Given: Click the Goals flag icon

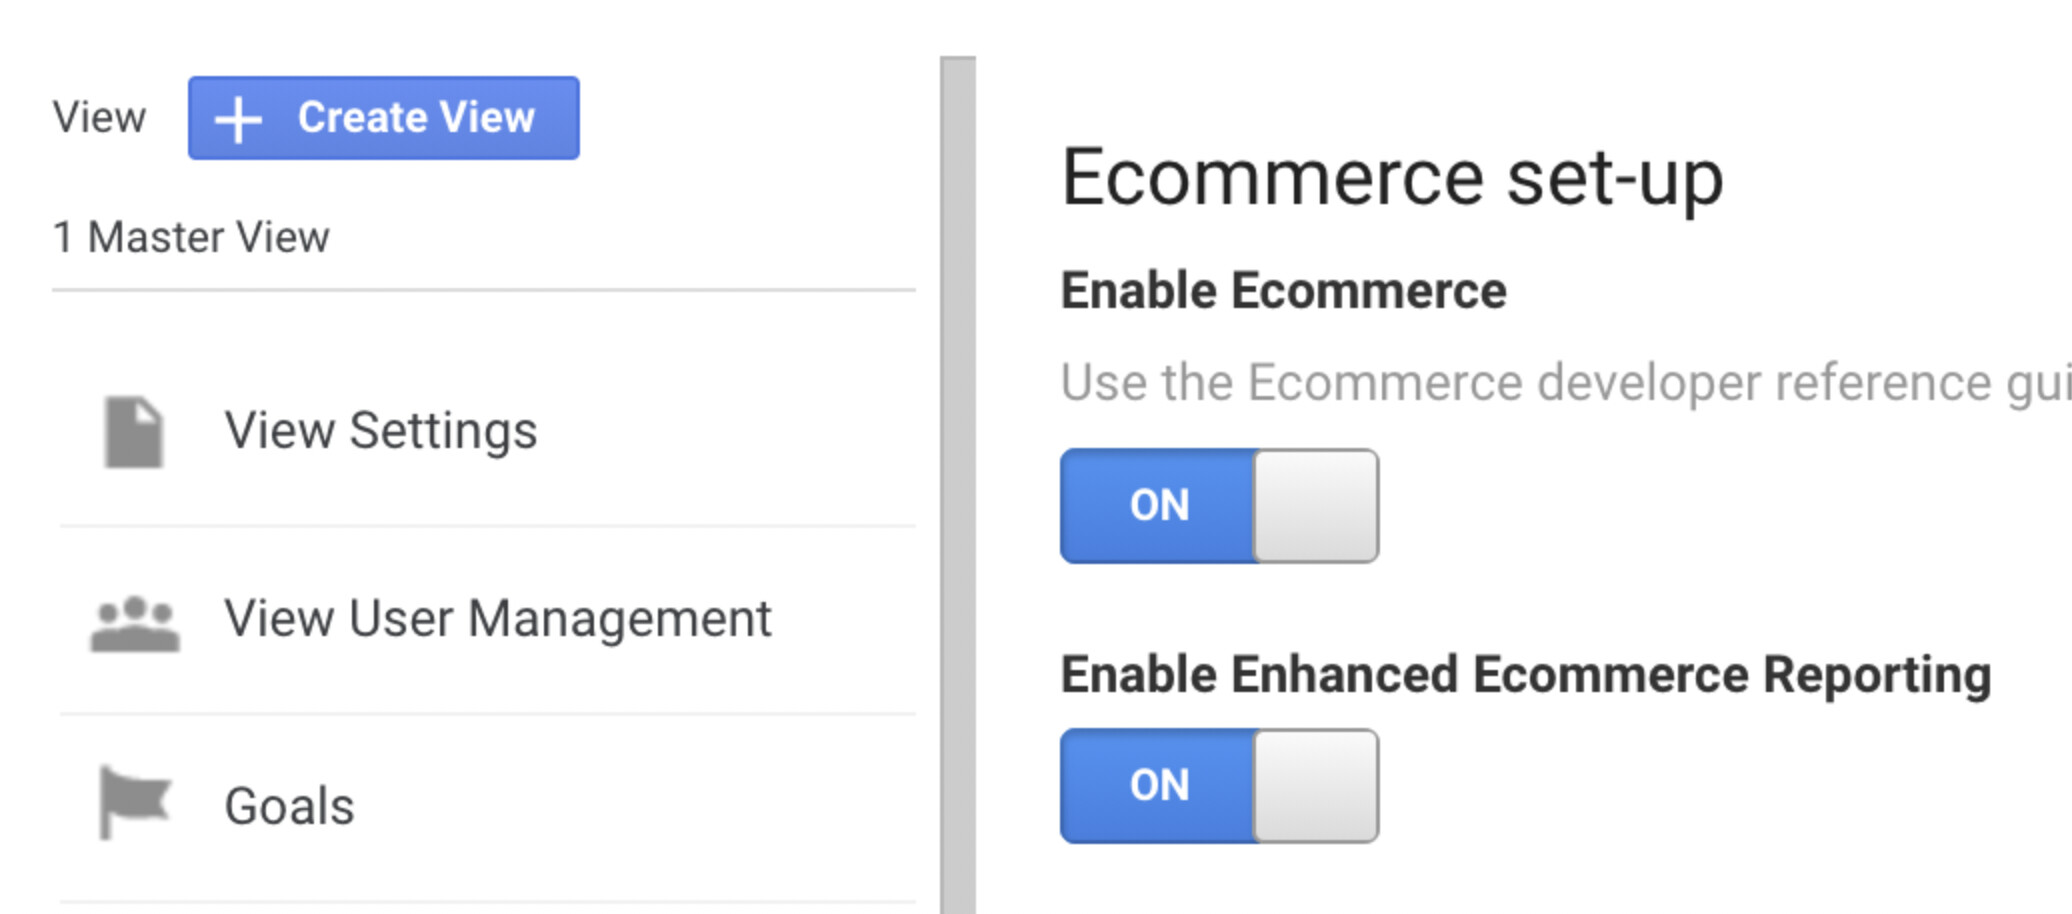Looking at the screenshot, I should 134,802.
